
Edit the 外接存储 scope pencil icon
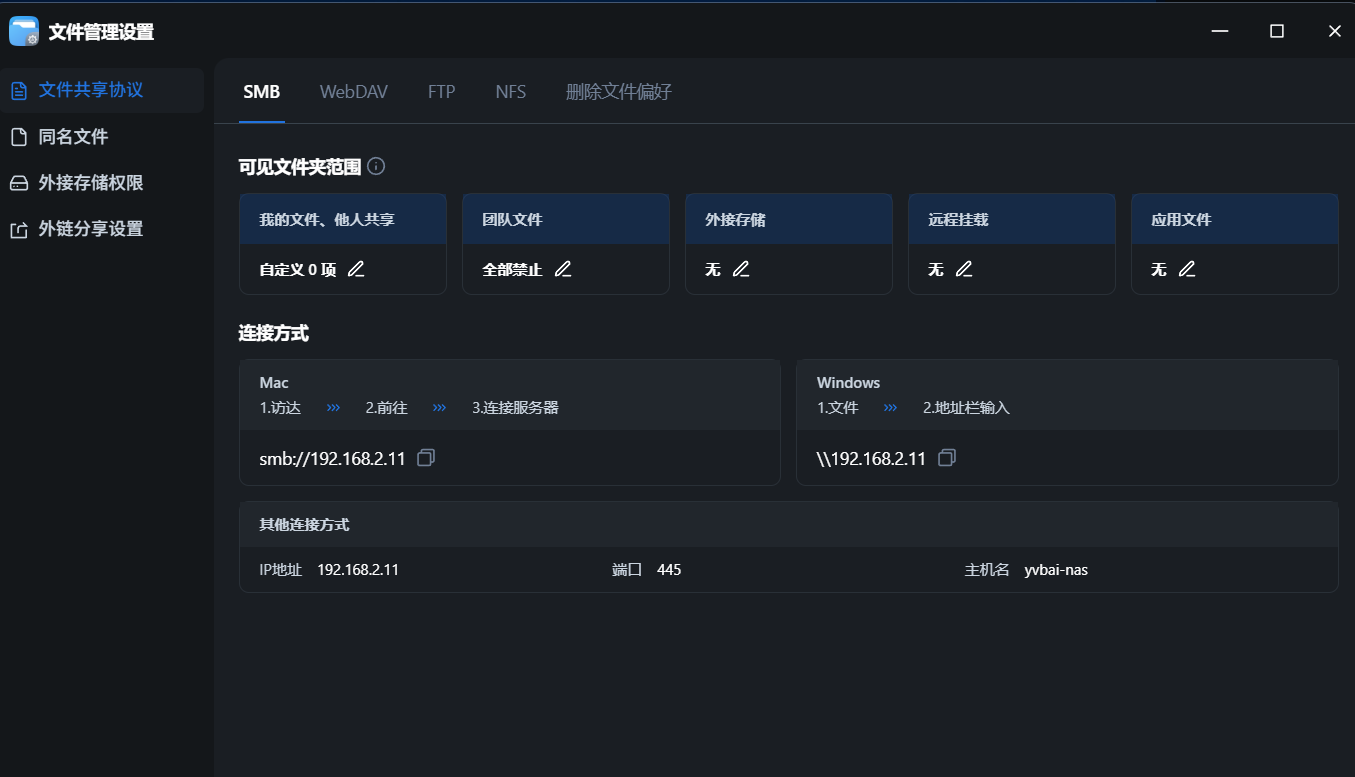pos(741,269)
